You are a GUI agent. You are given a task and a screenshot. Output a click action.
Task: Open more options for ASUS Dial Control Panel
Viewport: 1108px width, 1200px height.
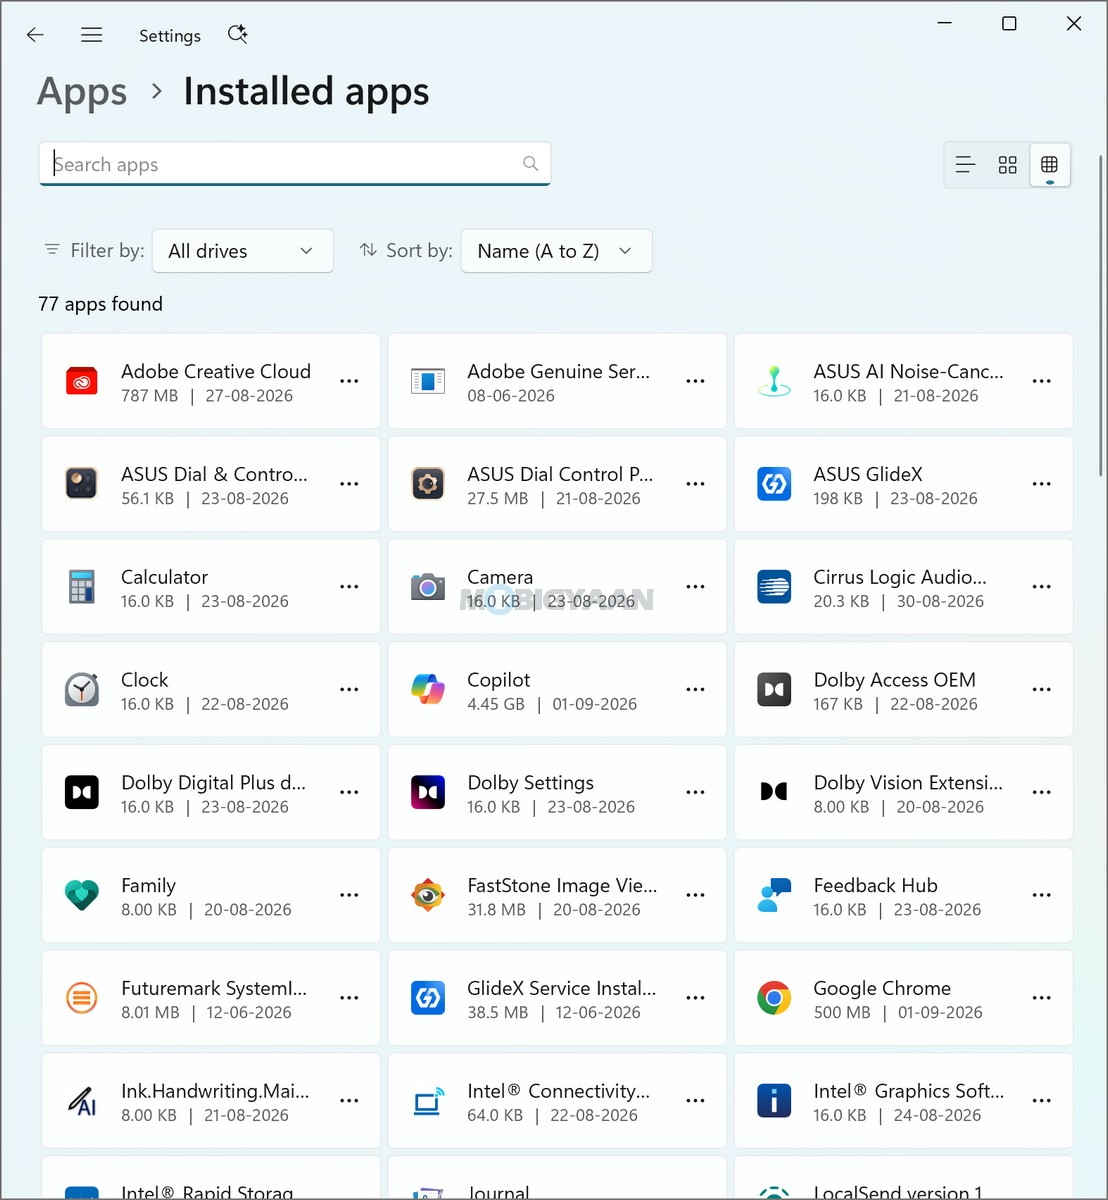695,484
